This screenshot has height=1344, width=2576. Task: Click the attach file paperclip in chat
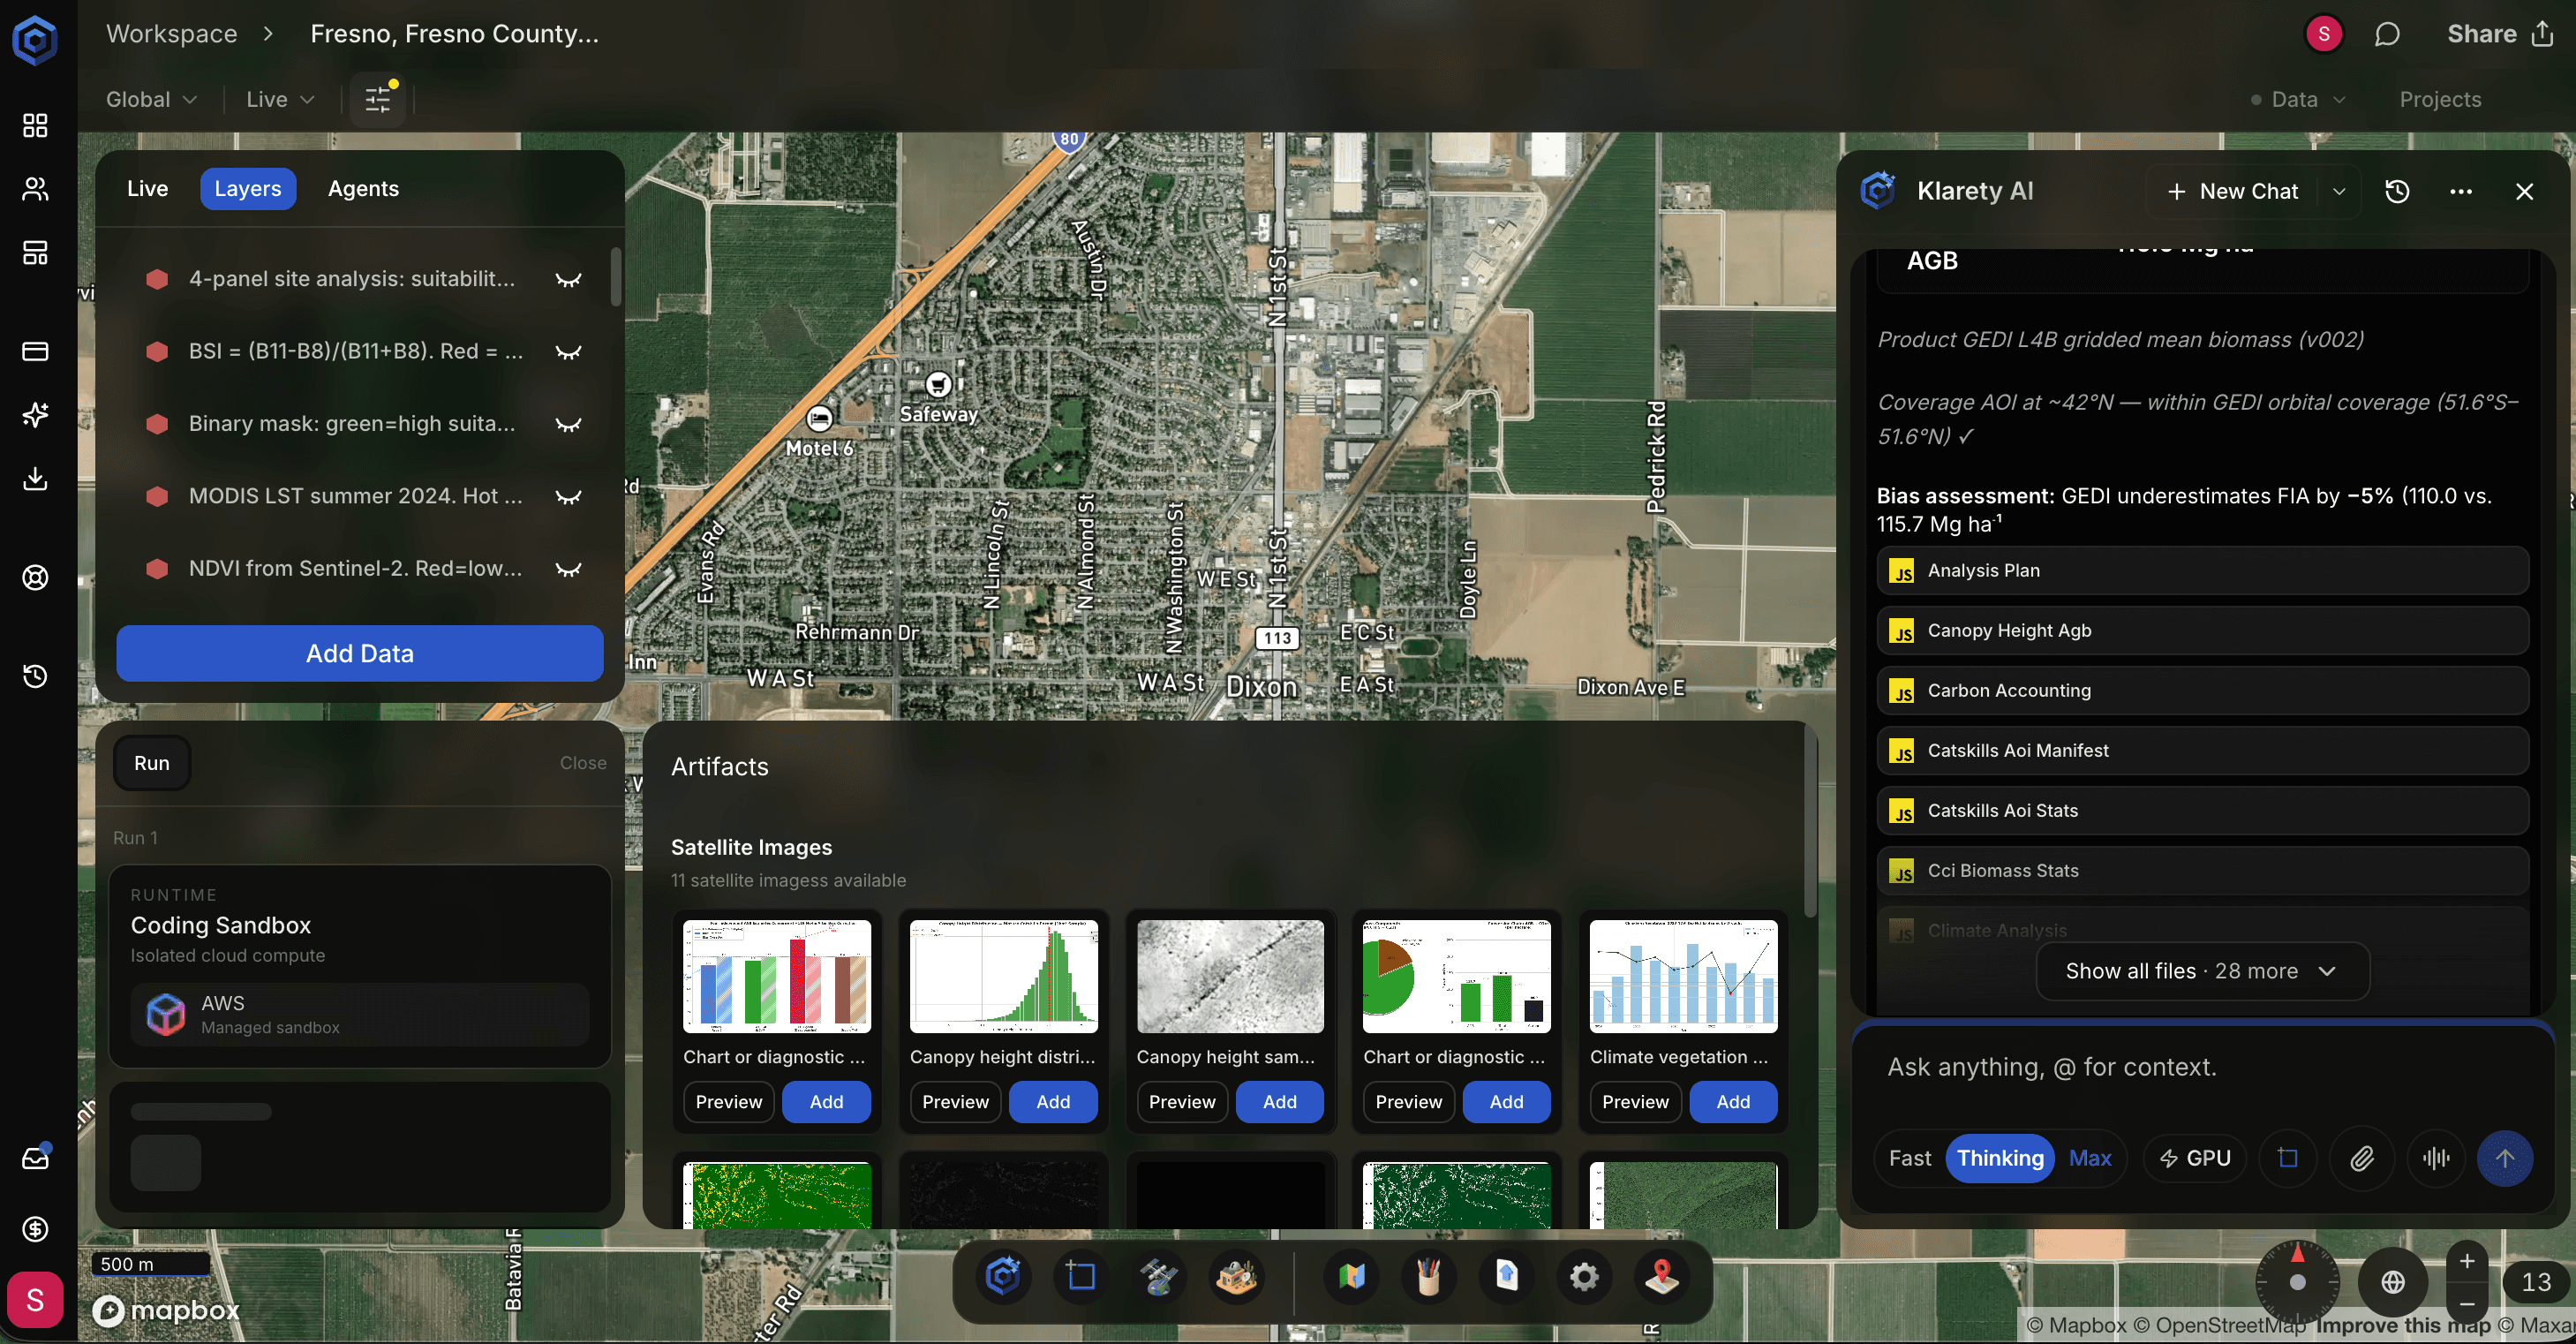(2362, 1158)
